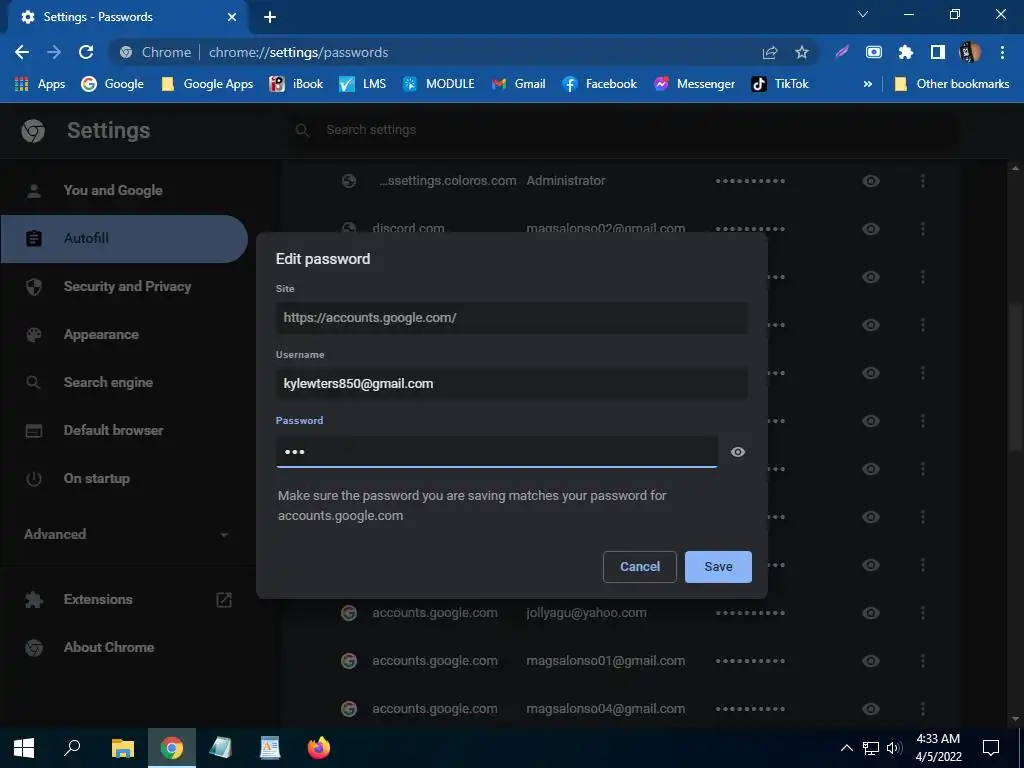
Task: Launch Firefox from the taskbar
Action: pos(319,748)
